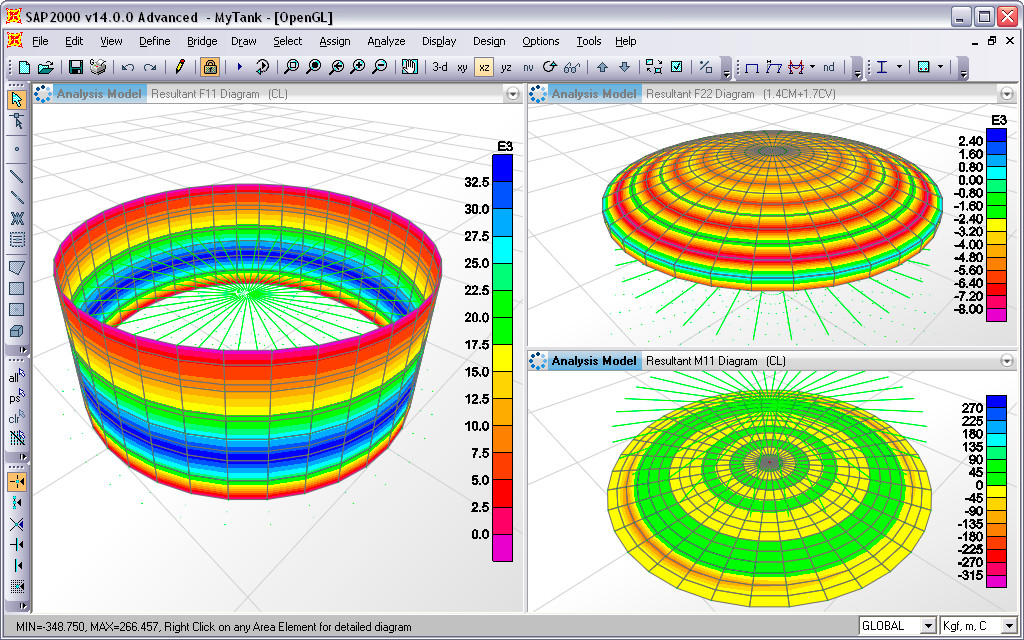Switch to the 3-d view
The width and height of the screenshot is (1024, 640).
[x=439, y=67]
